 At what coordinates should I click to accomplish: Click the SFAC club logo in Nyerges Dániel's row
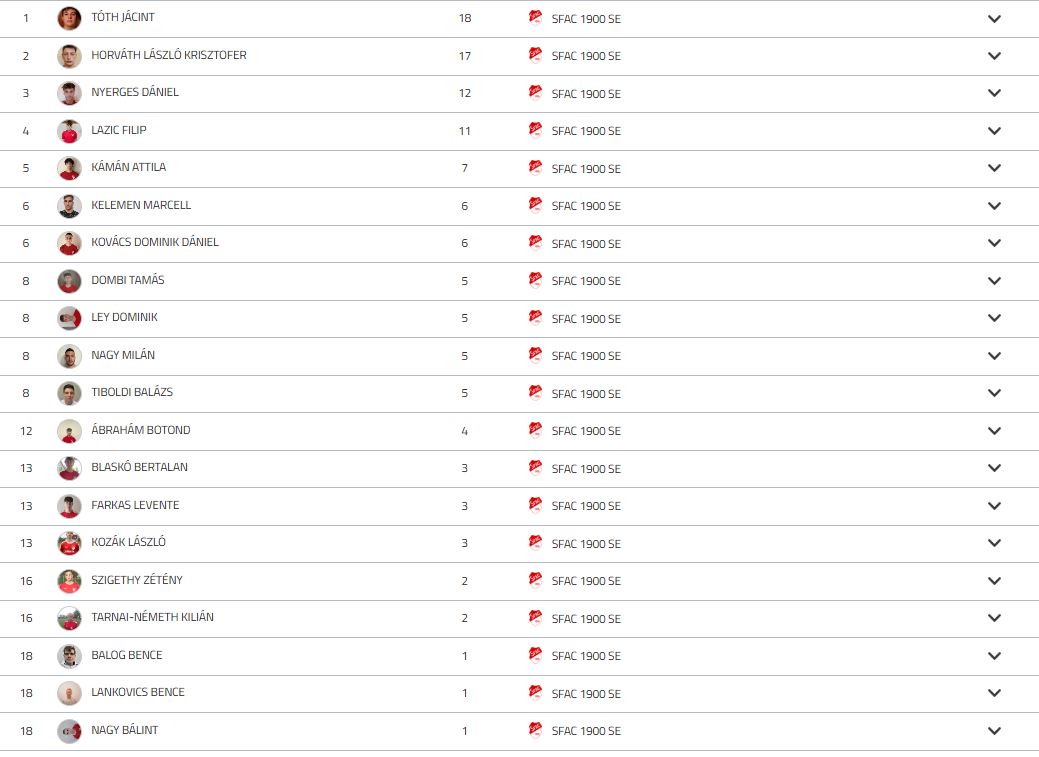click(x=535, y=93)
